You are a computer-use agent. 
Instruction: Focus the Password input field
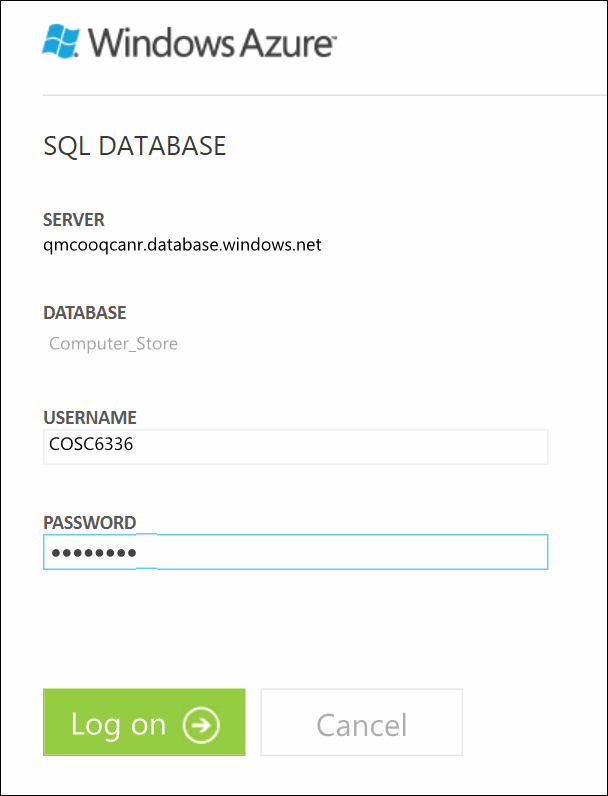[x=295, y=552]
